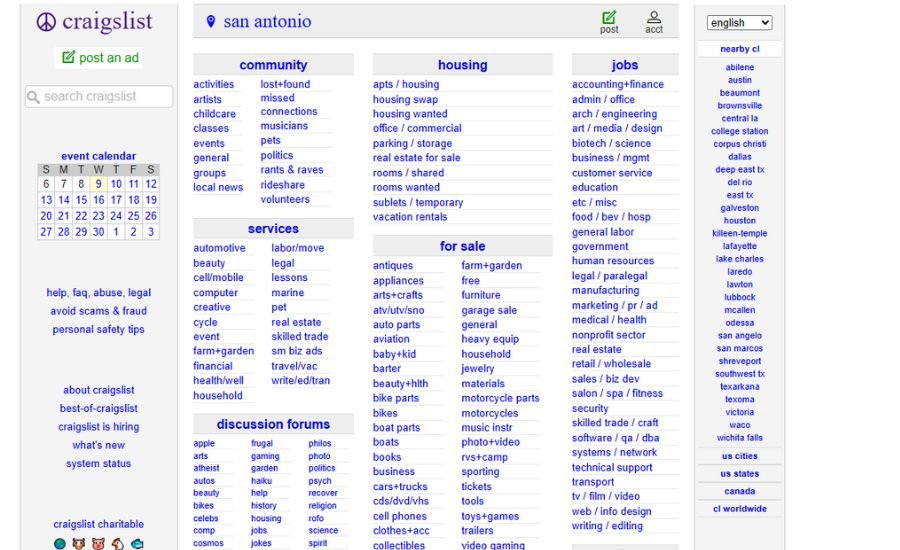Viewport: 900px width, 550px height.
Task: Select day 25 in event calendar
Action: tap(133, 216)
